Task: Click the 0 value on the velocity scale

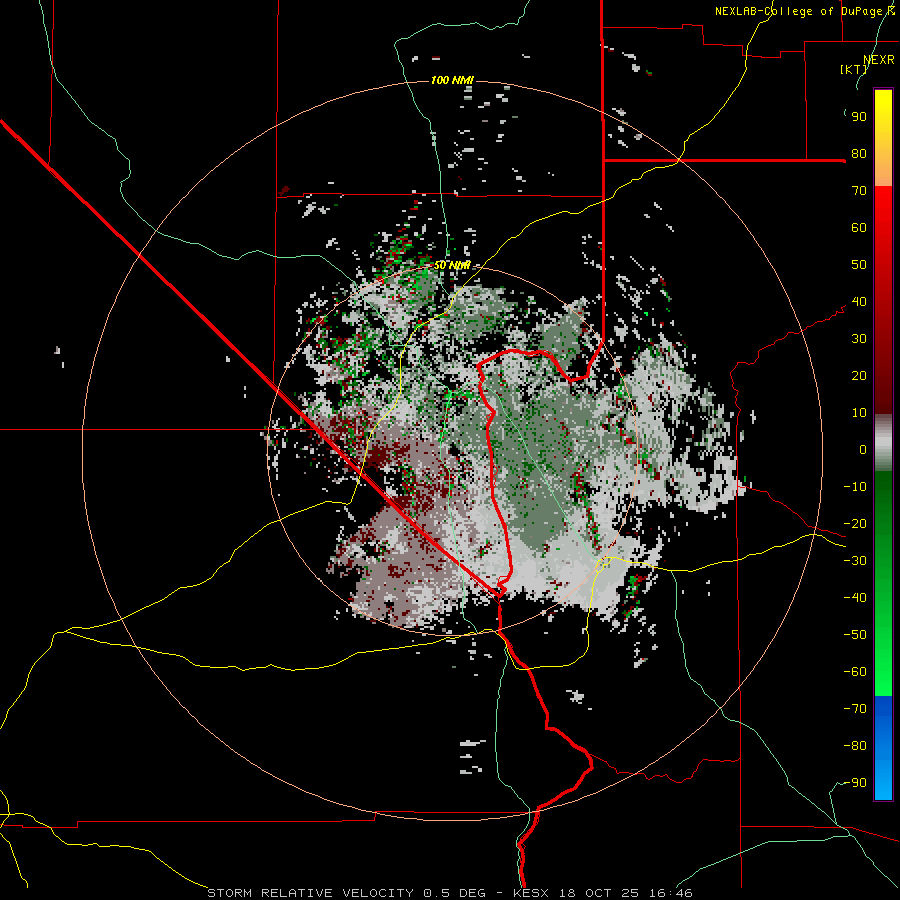Action: pyautogui.click(x=863, y=450)
